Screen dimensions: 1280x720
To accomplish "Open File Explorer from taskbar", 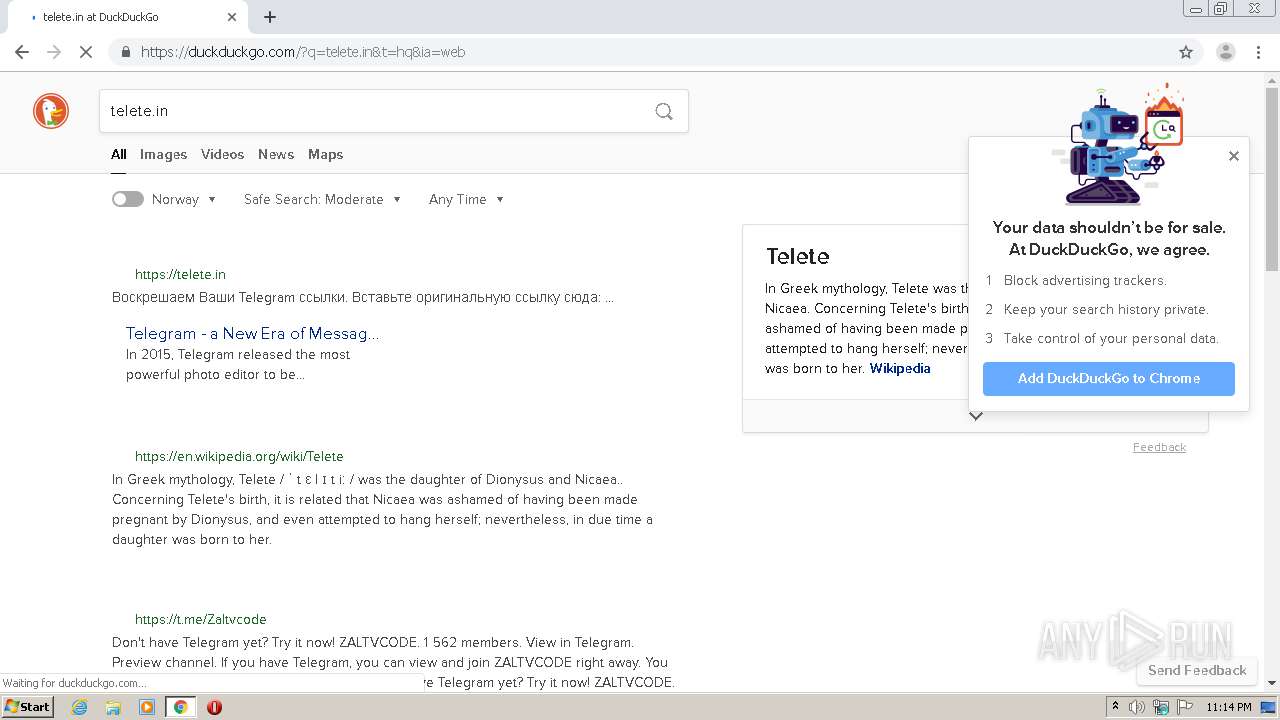I will 113,707.
